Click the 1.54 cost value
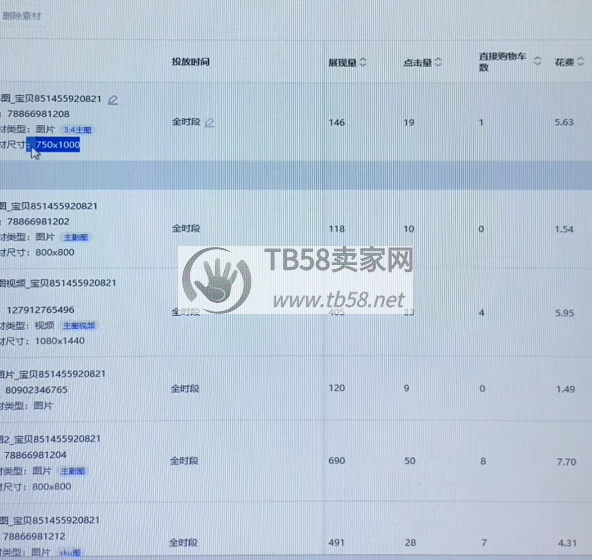The height and width of the screenshot is (560, 592). tap(564, 229)
